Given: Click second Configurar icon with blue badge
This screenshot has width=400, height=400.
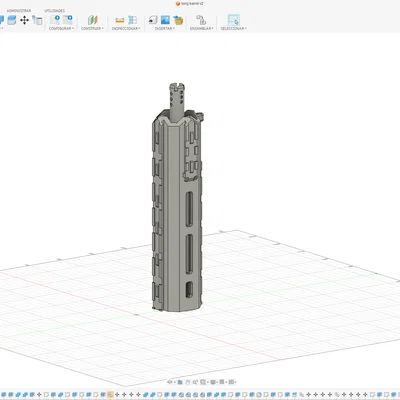Looking at the screenshot, I should tap(68, 20).
